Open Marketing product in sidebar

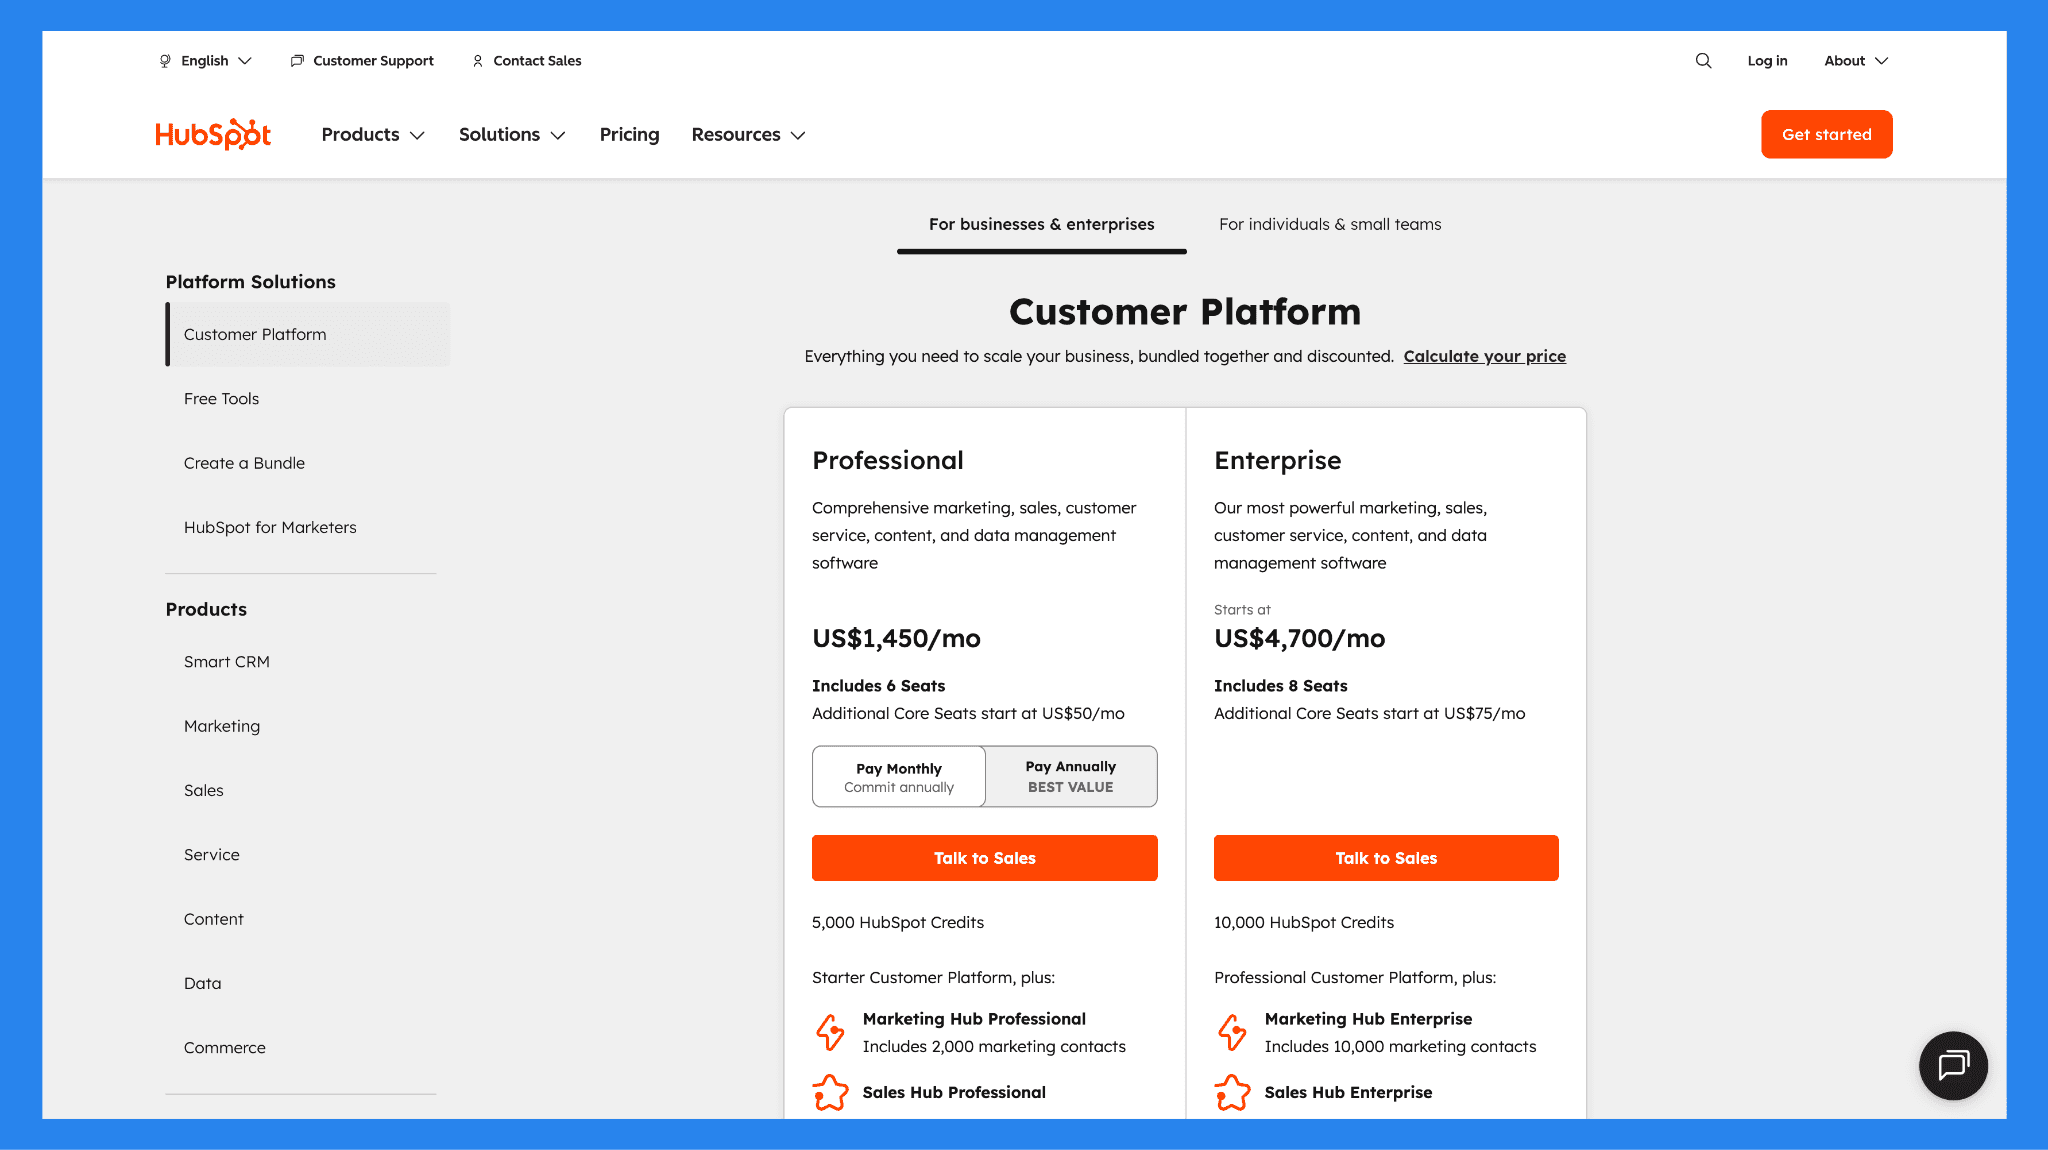[222, 726]
